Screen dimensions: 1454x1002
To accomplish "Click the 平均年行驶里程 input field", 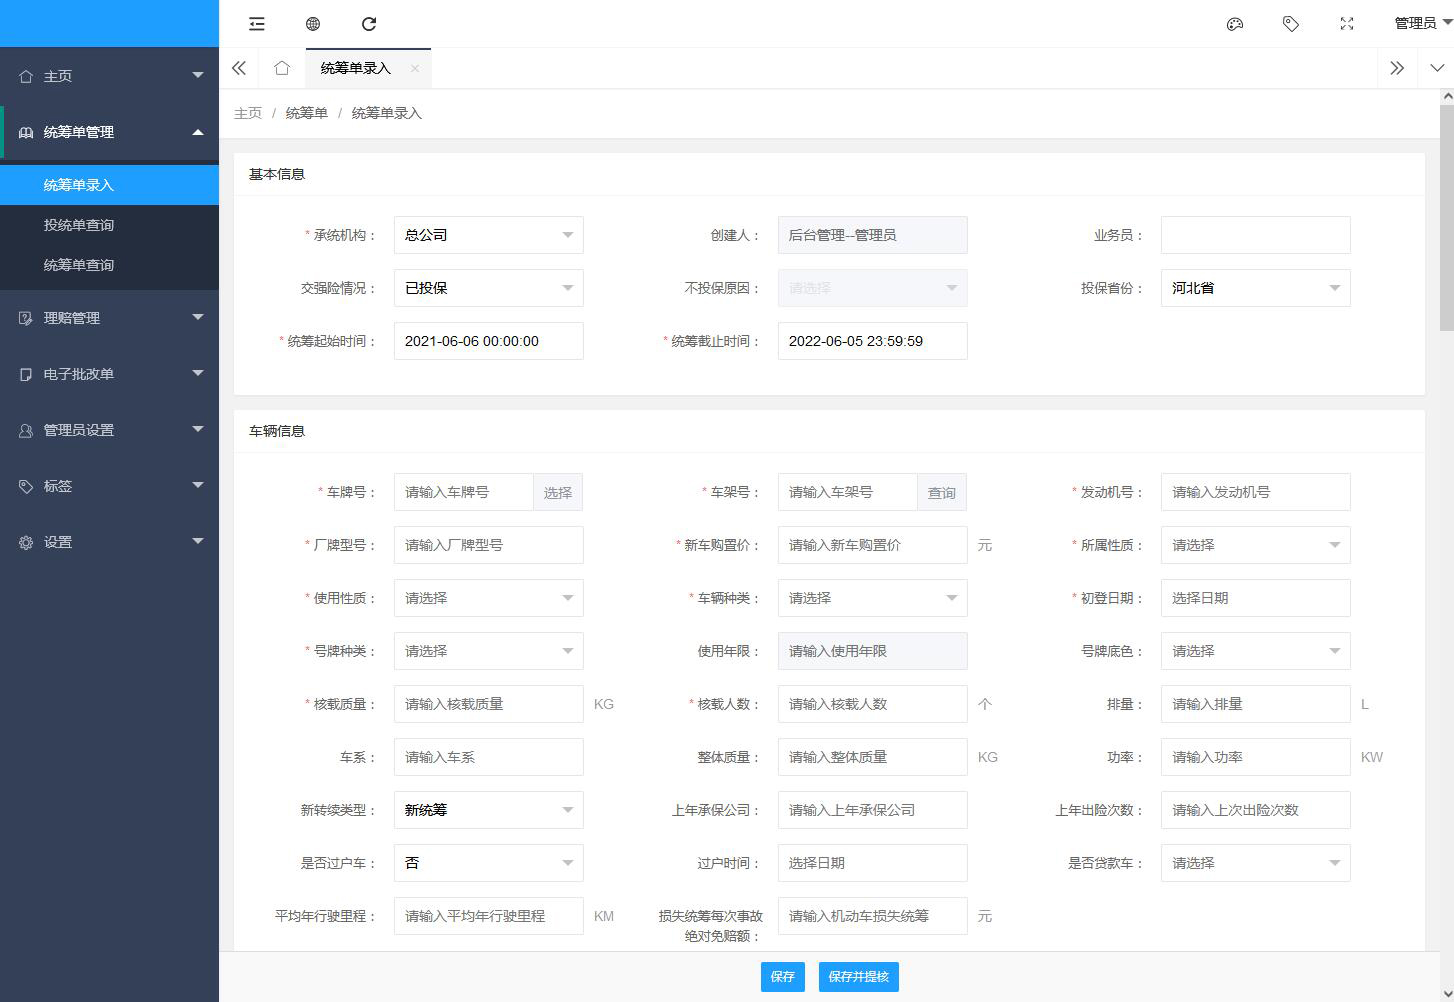I will [x=489, y=916].
